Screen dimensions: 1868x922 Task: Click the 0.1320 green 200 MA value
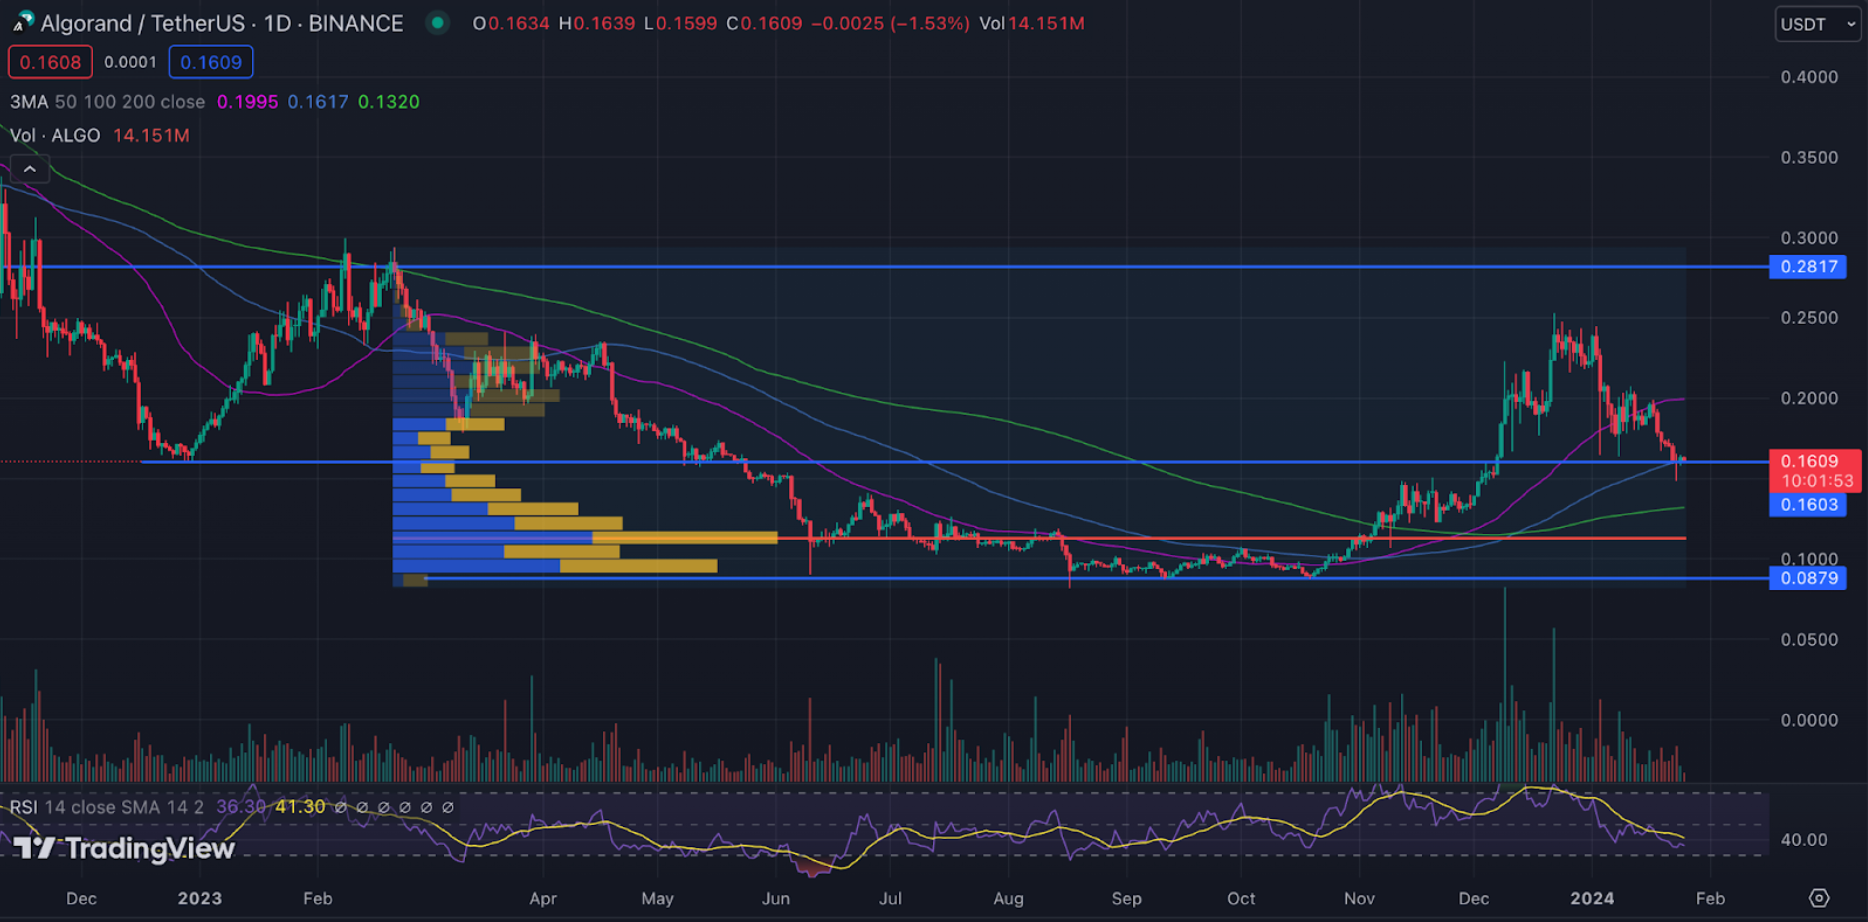(x=389, y=102)
